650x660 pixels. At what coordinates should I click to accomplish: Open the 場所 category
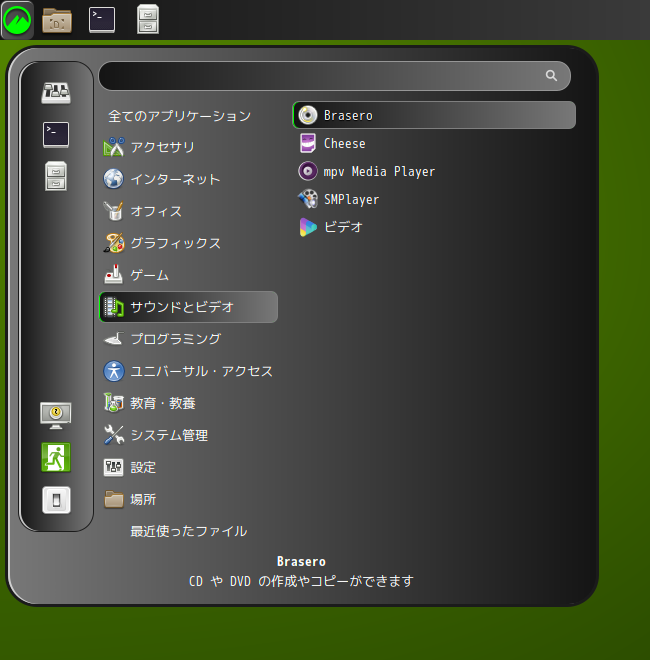(189, 500)
